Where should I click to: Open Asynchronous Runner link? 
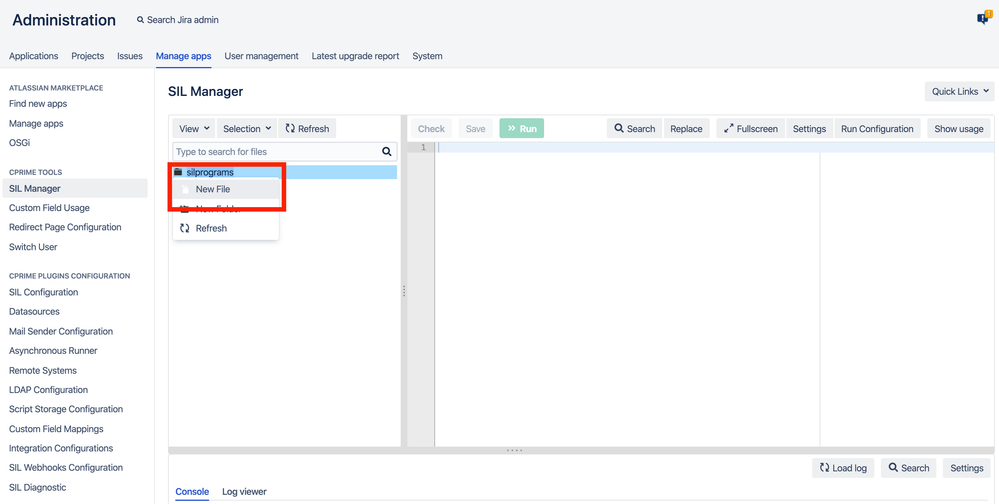click(54, 350)
